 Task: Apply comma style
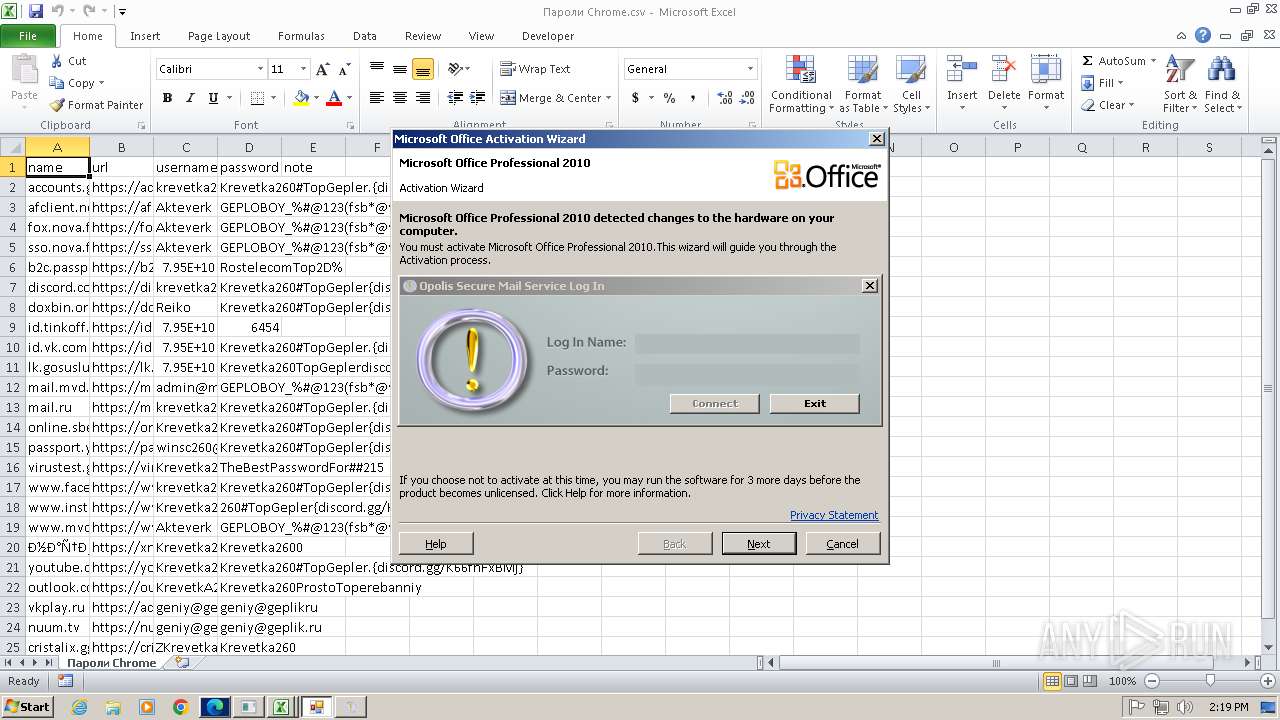pyautogui.click(x=693, y=98)
